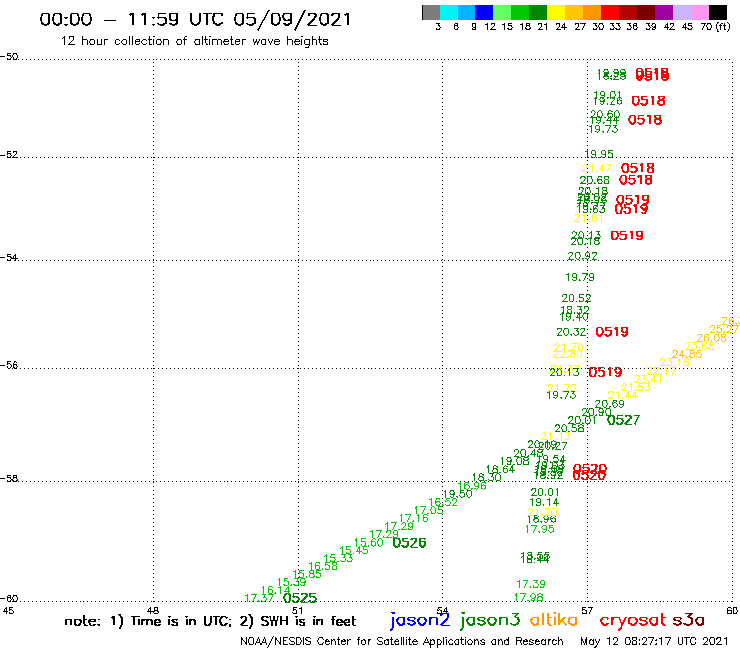Click the latitude axis label '-54'
The height and width of the screenshot is (650, 740).
pyautogui.click(x=9, y=257)
